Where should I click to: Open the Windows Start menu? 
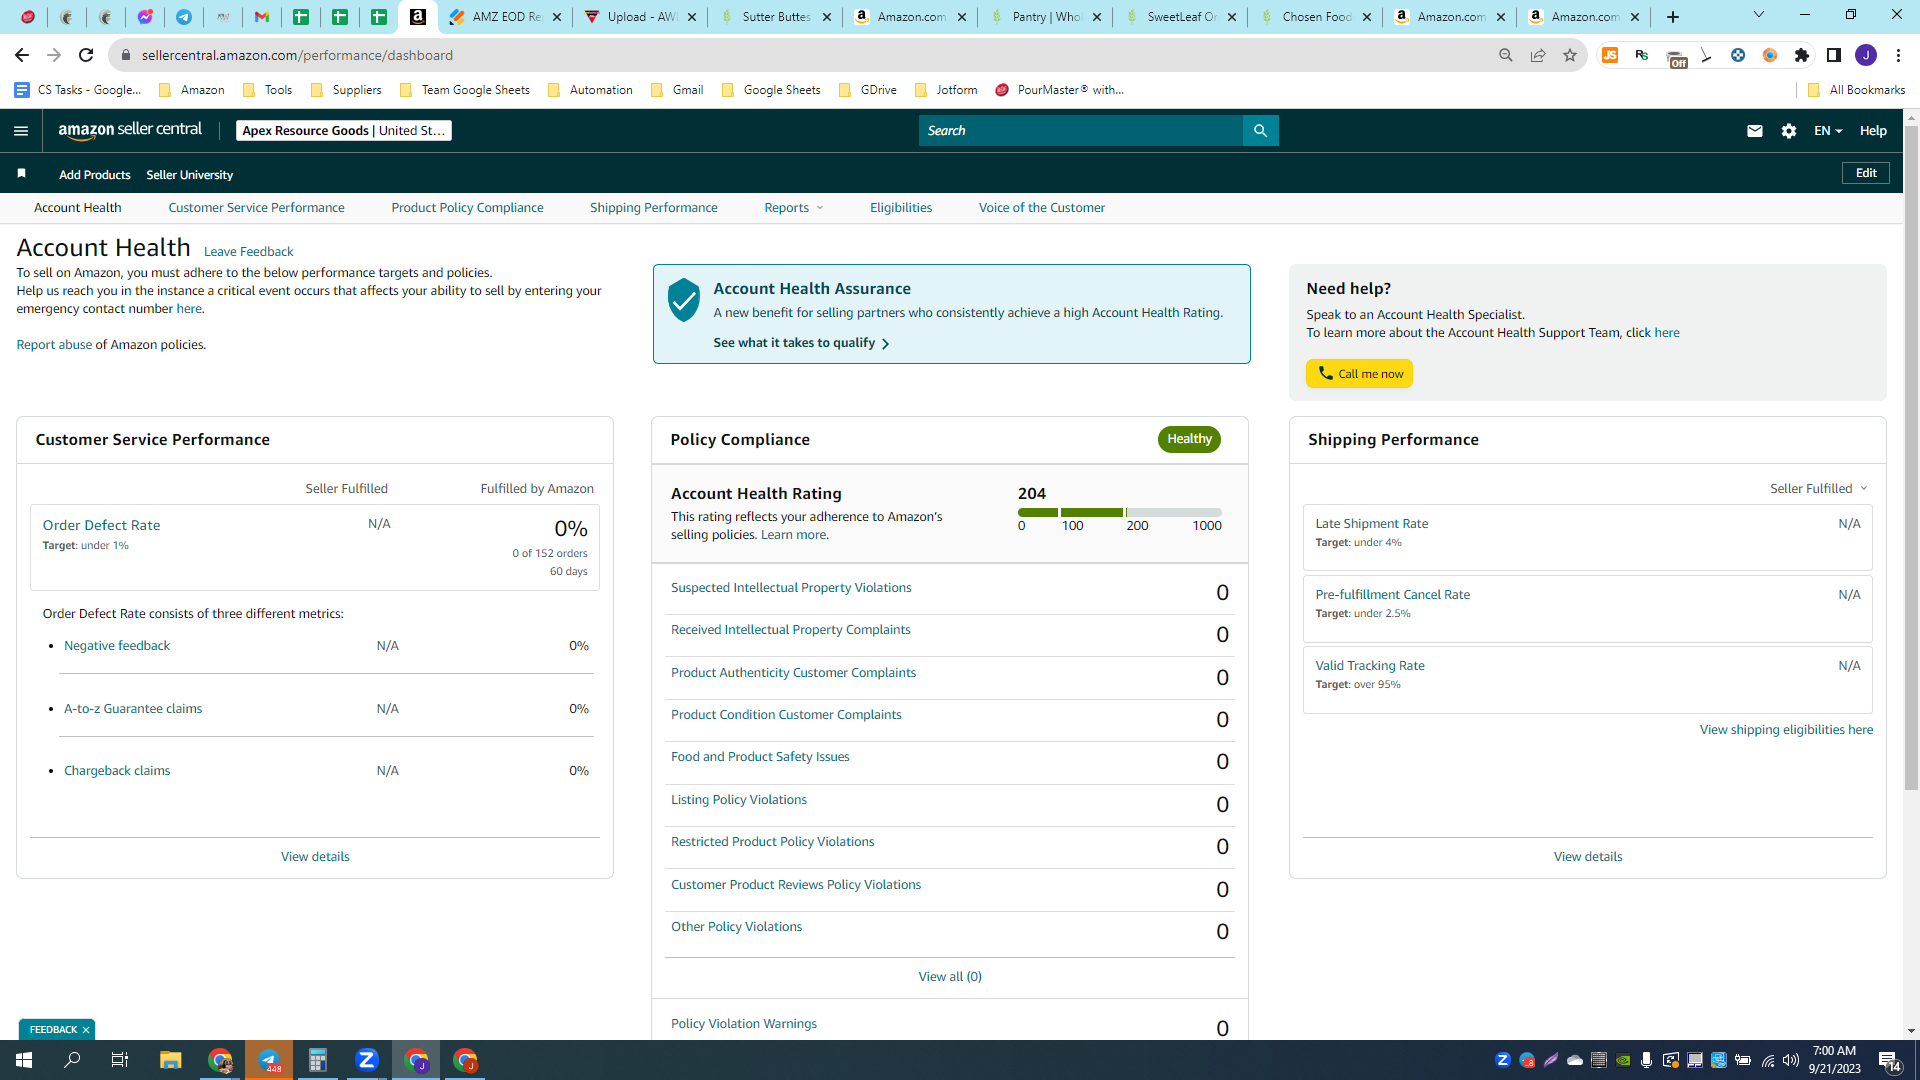click(24, 1060)
